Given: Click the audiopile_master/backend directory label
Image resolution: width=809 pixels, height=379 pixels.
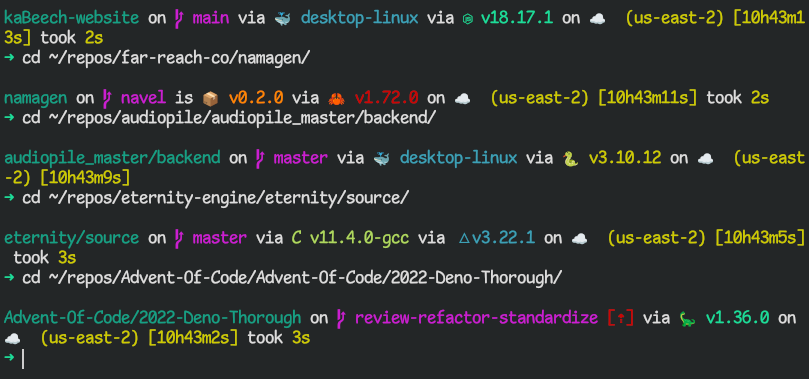Looking at the screenshot, I should [112, 158].
